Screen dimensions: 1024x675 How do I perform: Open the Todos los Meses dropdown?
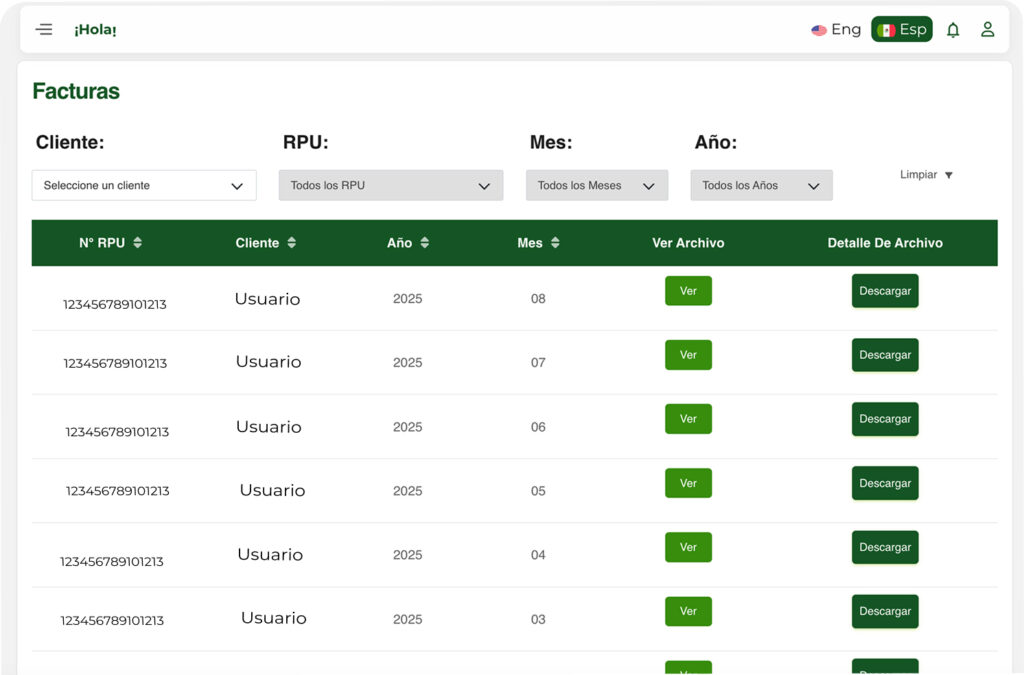point(596,186)
